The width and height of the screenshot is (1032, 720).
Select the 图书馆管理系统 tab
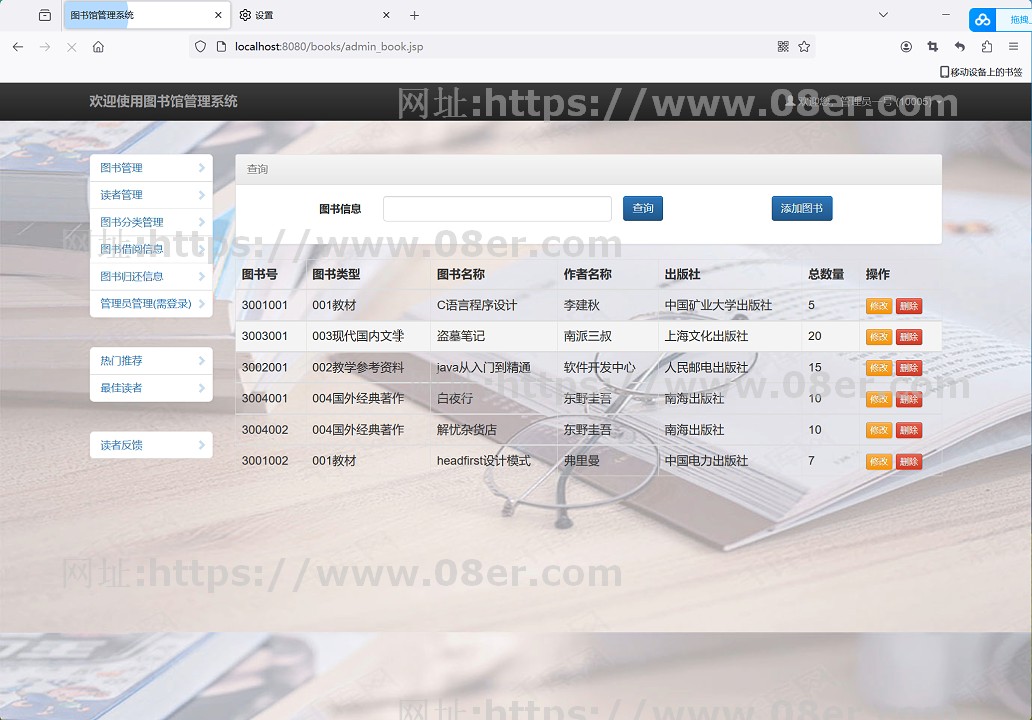coord(147,15)
